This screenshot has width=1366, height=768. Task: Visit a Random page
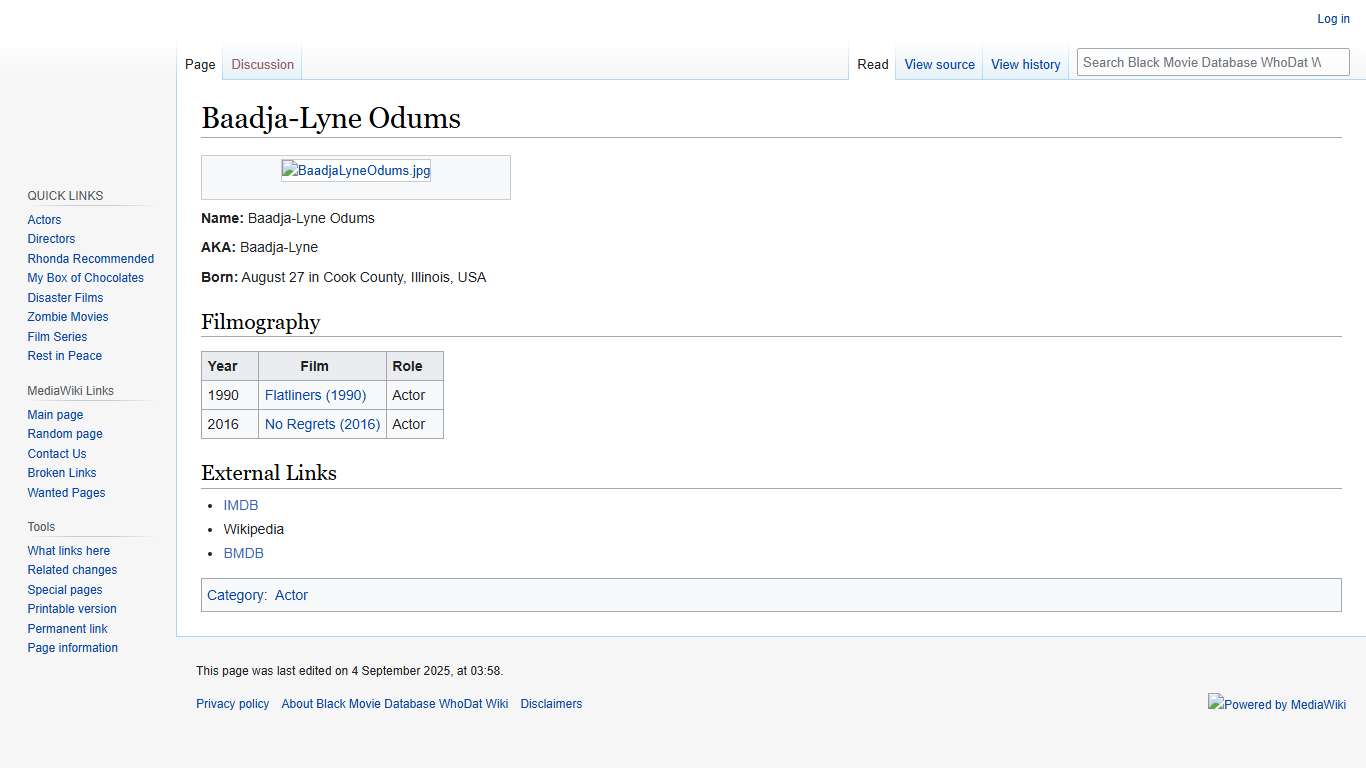[x=64, y=433]
